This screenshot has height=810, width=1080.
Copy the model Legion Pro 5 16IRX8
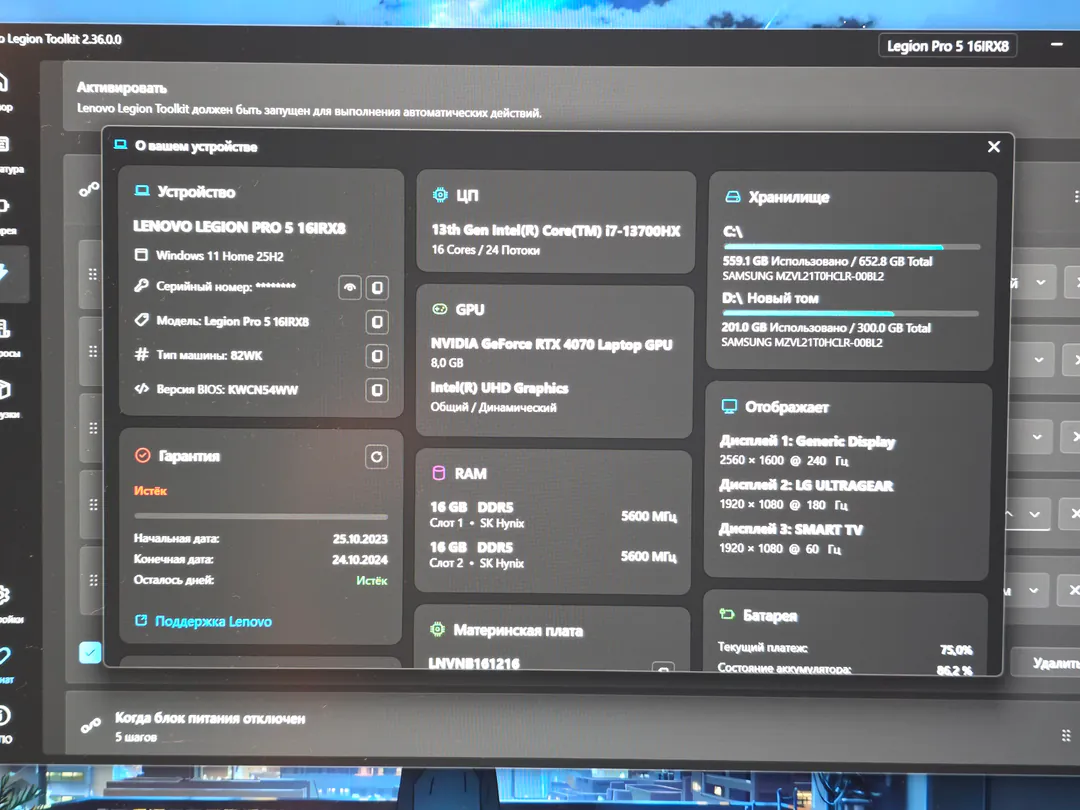(377, 322)
